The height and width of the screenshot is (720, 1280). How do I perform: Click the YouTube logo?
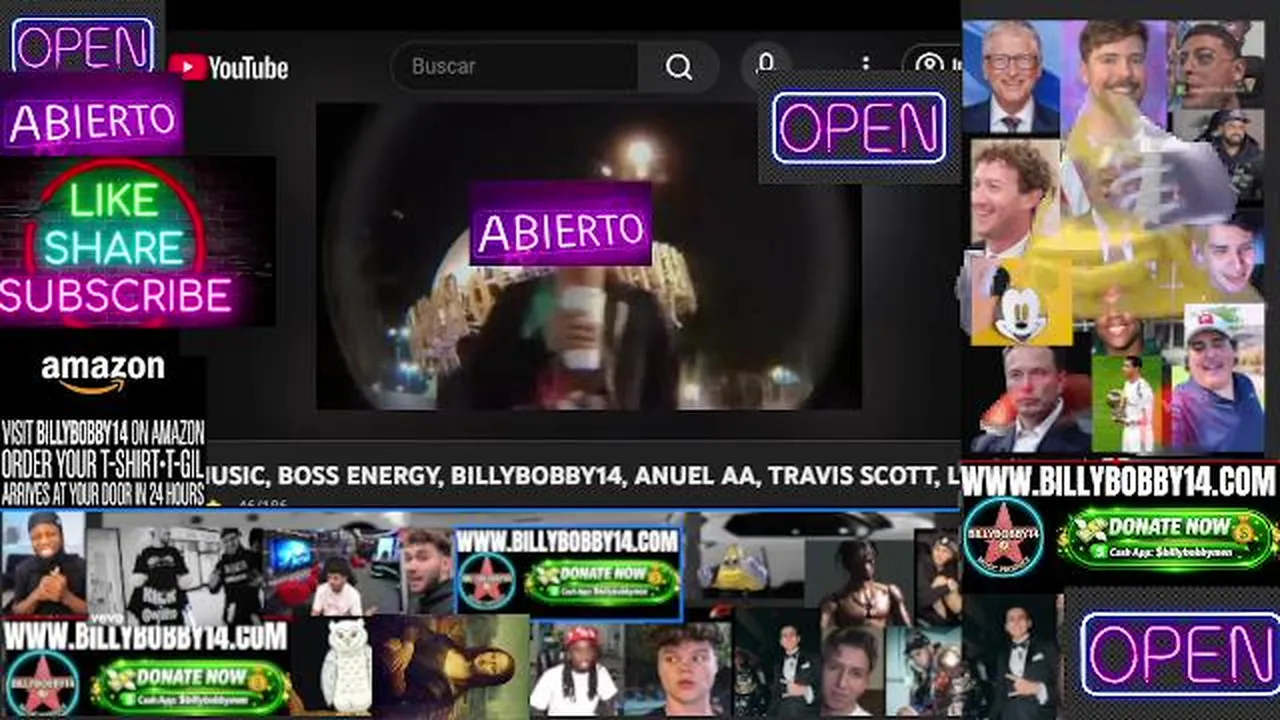[x=228, y=67]
